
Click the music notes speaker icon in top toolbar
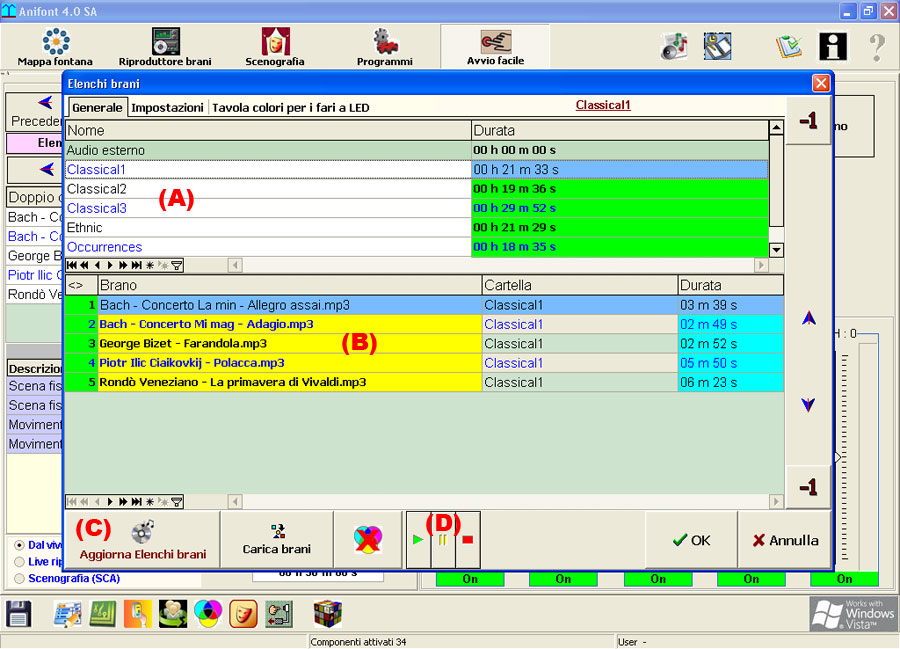674,47
